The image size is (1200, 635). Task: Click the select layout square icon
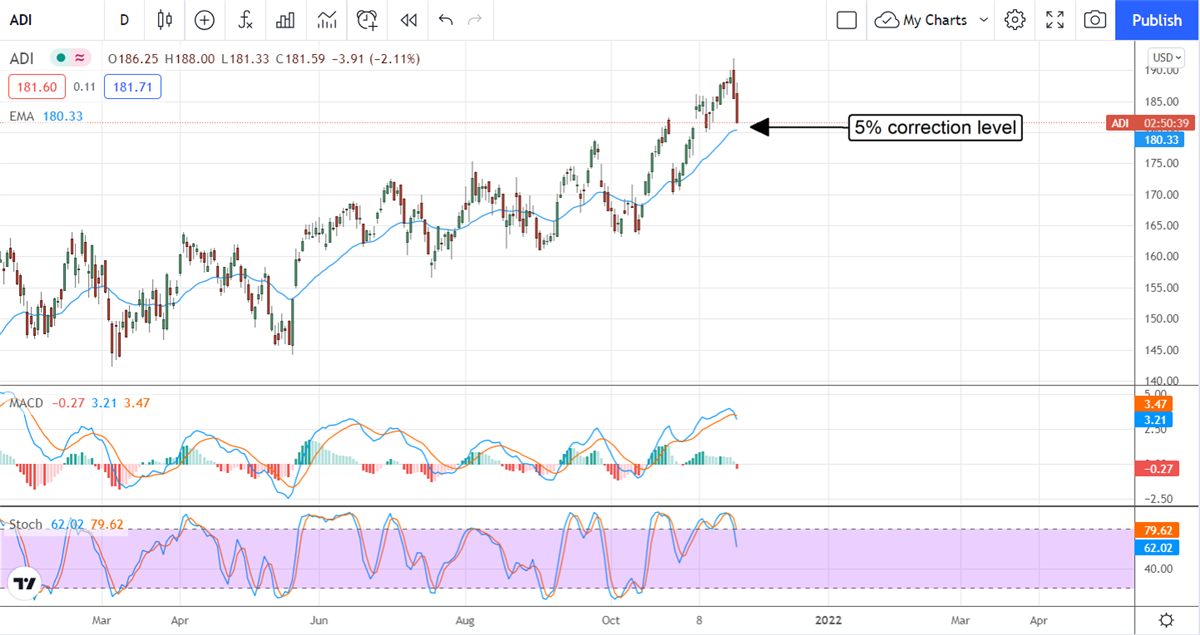(x=847, y=19)
